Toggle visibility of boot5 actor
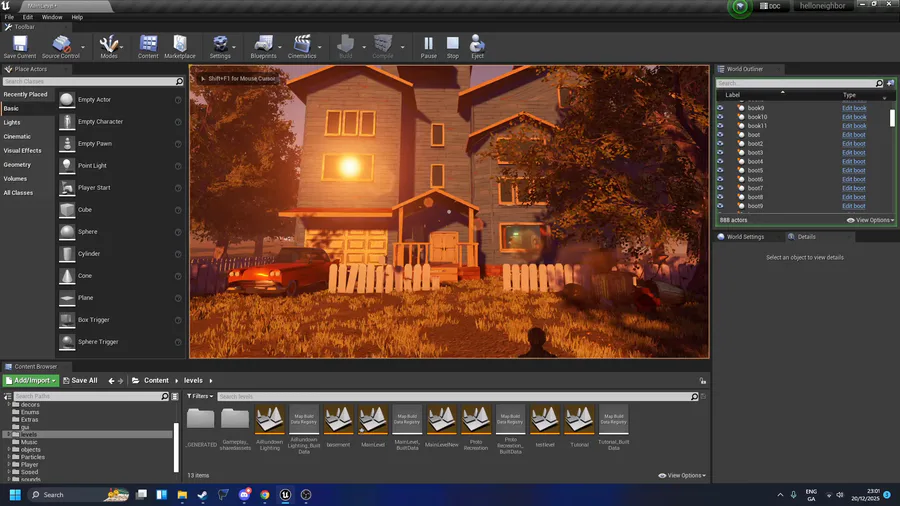 point(720,170)
